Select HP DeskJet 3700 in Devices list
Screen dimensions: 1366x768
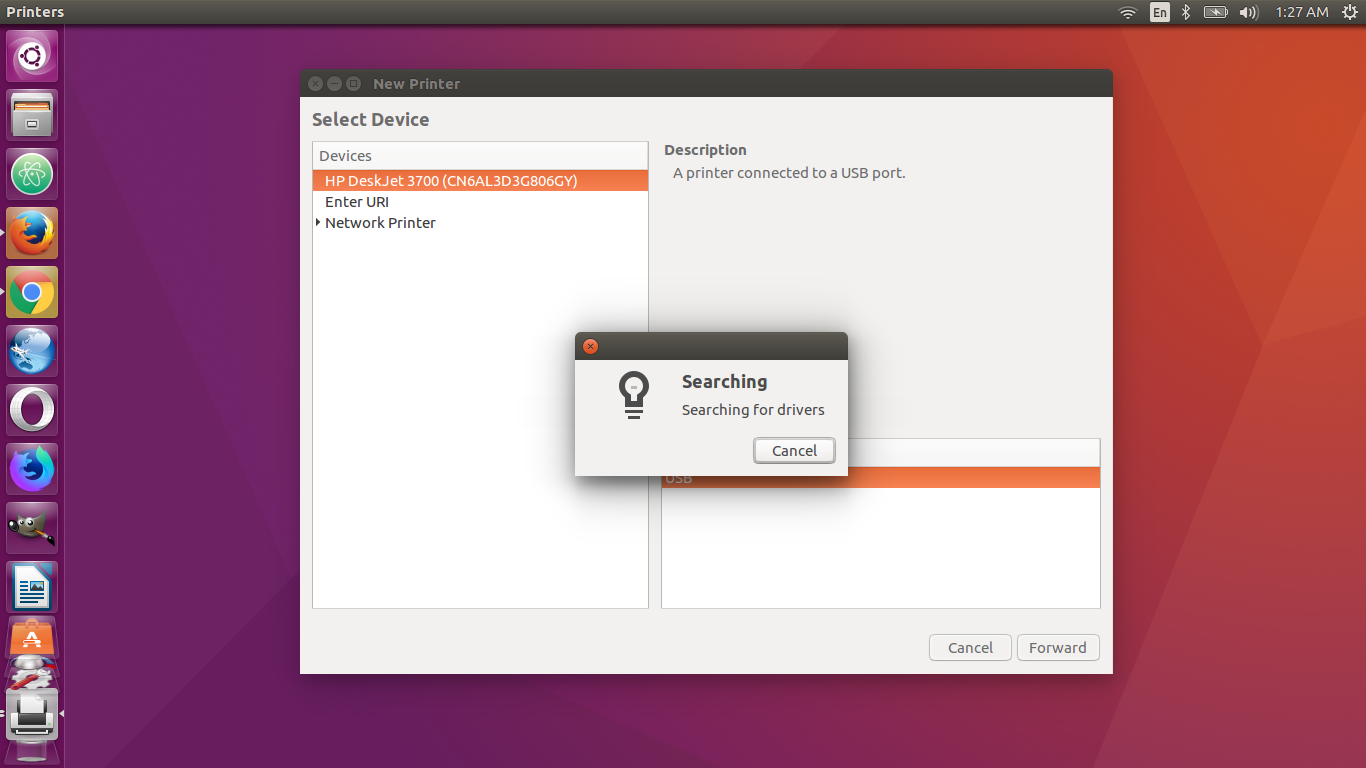(x=480, y=181)
